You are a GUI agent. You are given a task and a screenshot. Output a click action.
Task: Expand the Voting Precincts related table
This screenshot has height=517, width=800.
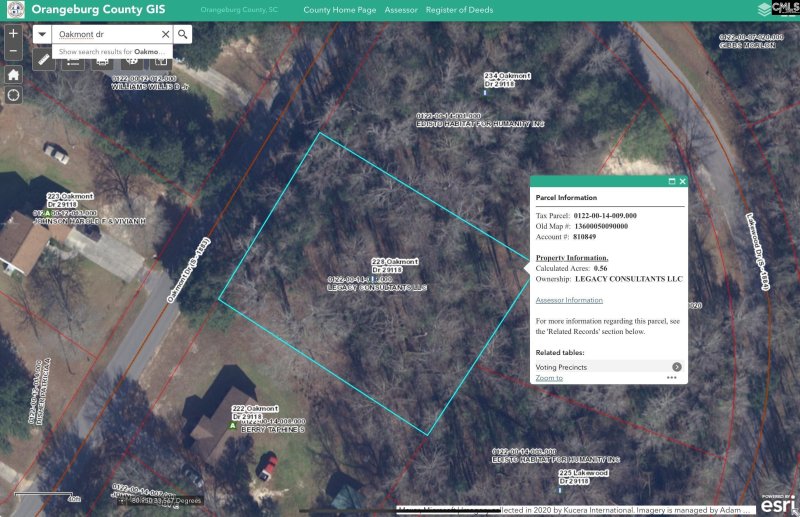click(x=677, y=367)
